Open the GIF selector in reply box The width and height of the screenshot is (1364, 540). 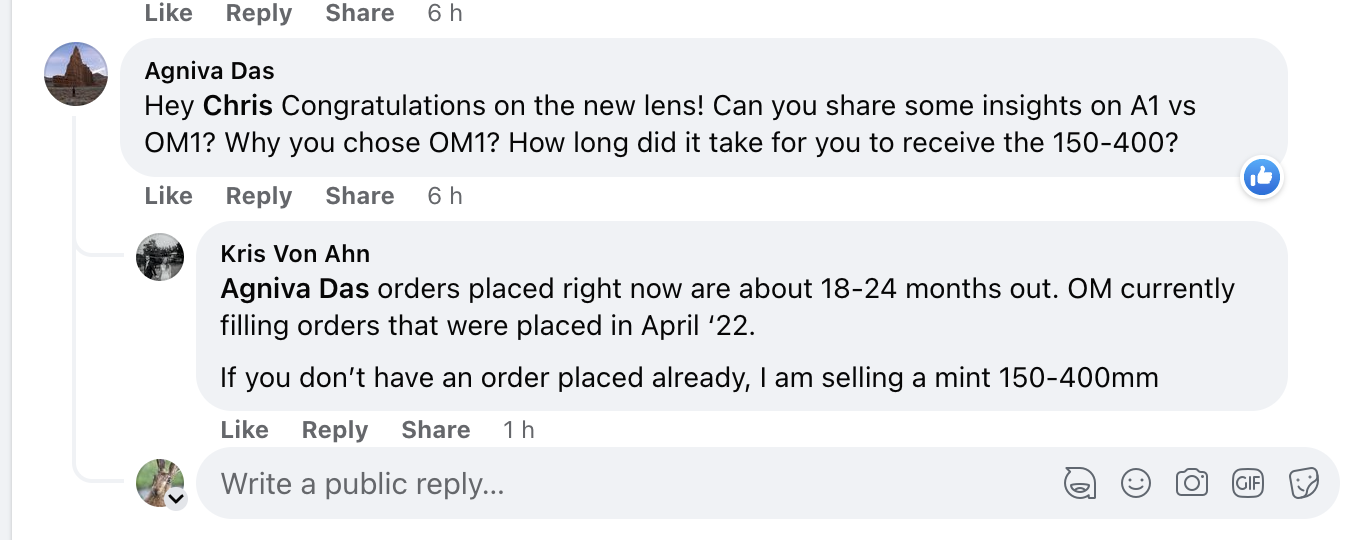point(1248,484)
